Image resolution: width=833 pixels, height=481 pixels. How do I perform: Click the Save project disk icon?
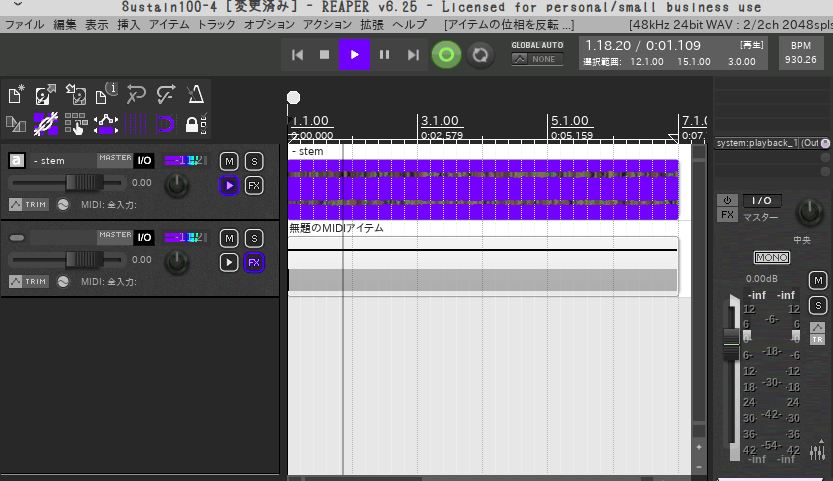tap(76, 95)
